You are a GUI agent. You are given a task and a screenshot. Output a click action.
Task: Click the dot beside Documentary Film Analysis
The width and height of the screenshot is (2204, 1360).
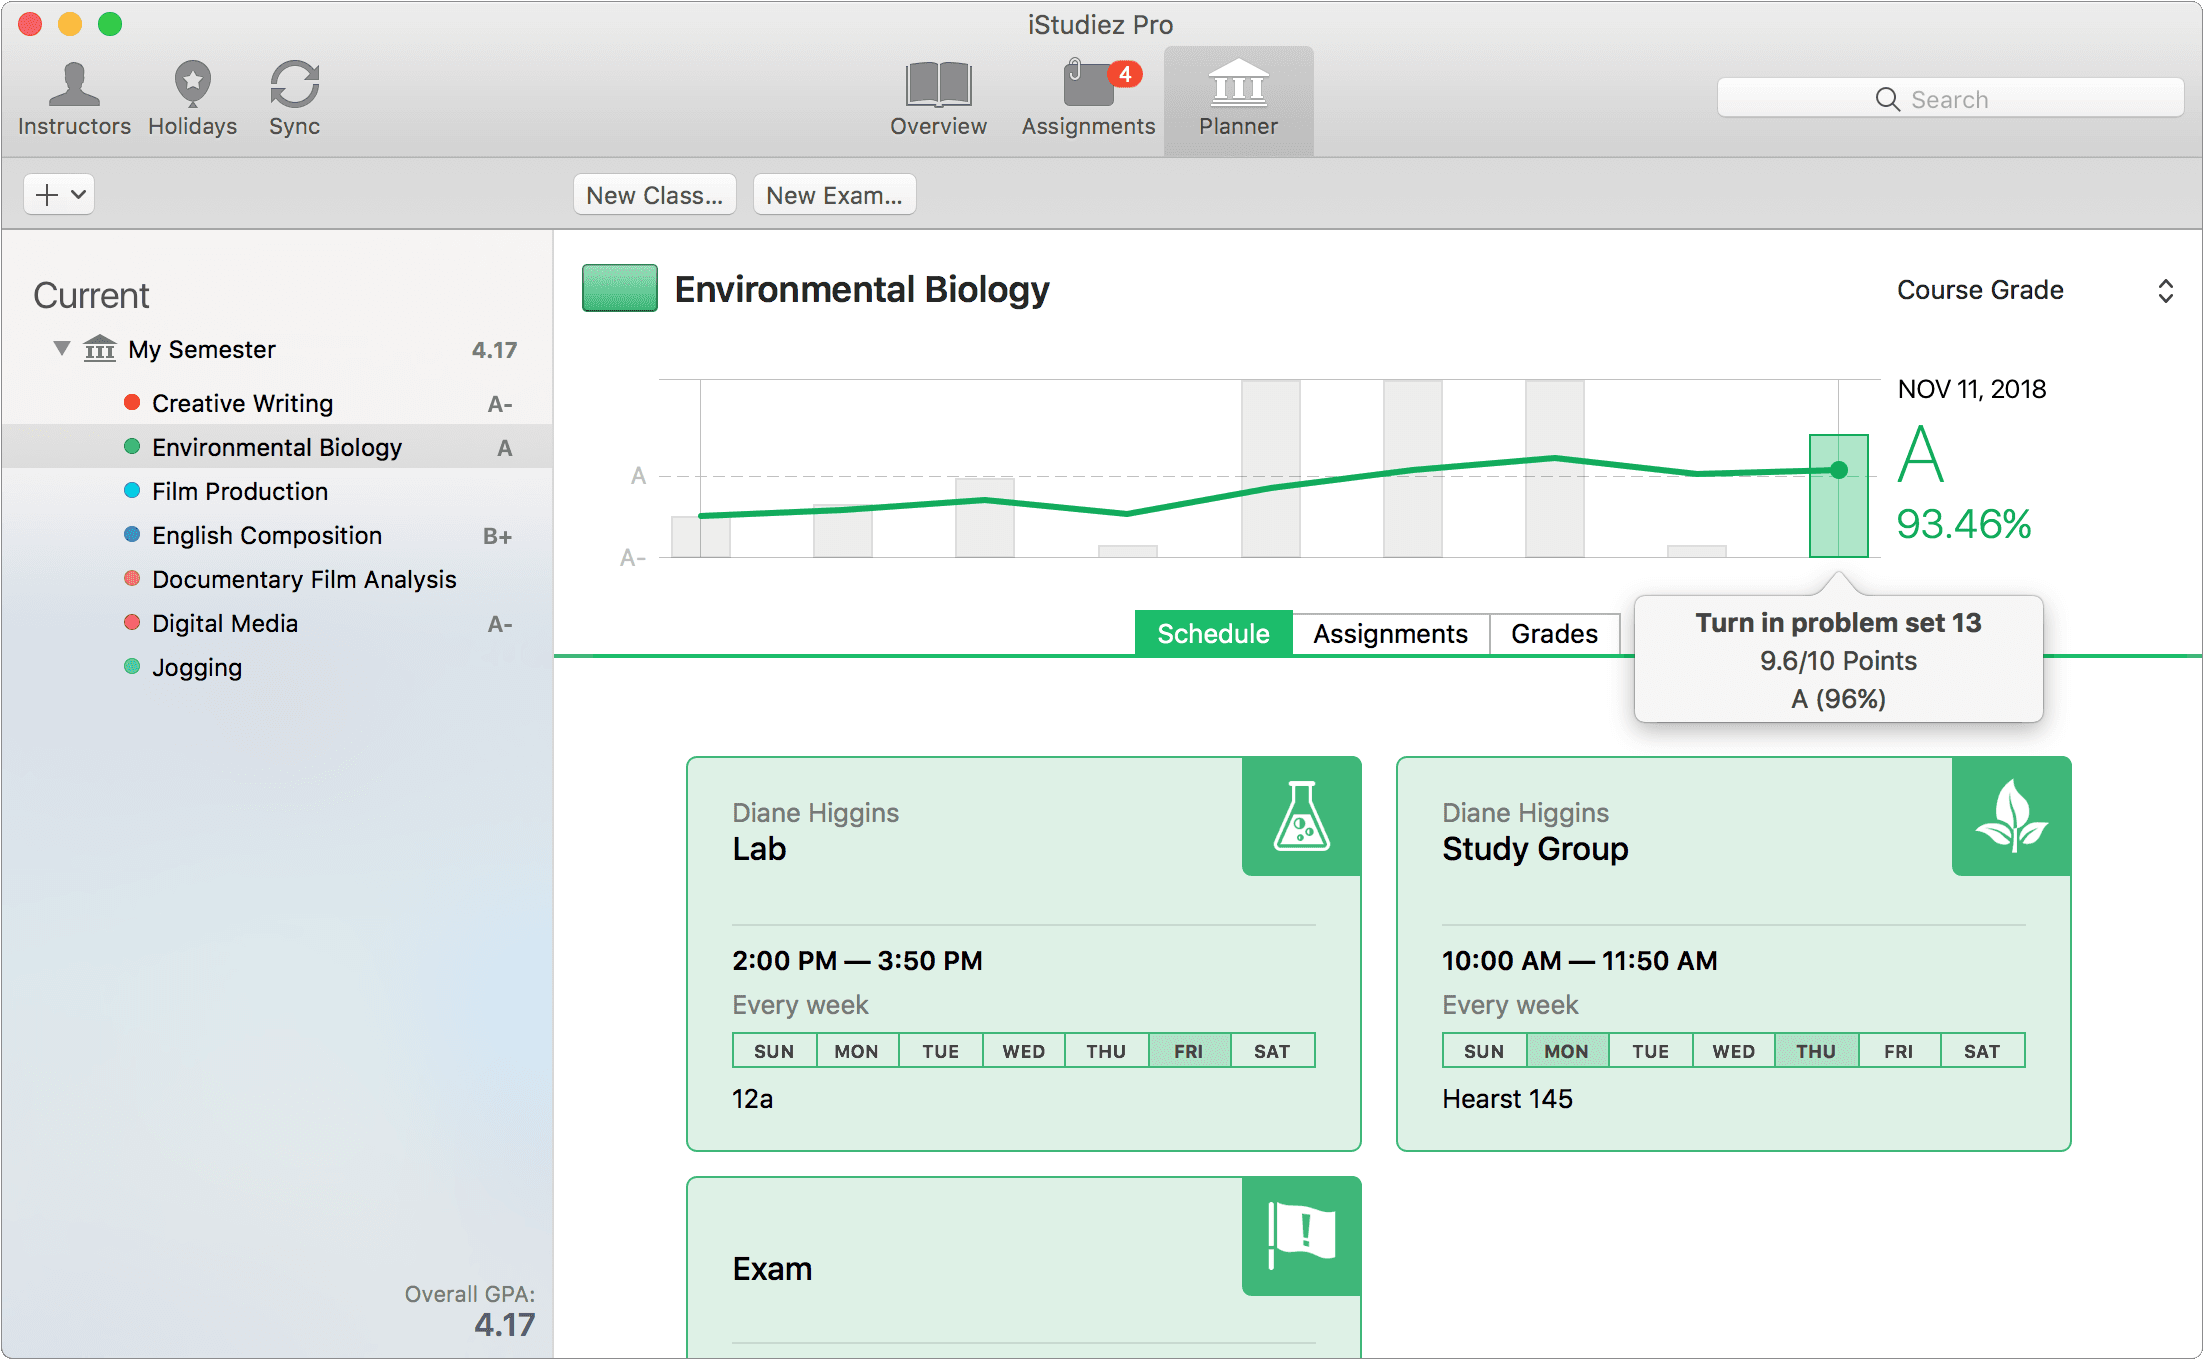click(x=131, y=579)
